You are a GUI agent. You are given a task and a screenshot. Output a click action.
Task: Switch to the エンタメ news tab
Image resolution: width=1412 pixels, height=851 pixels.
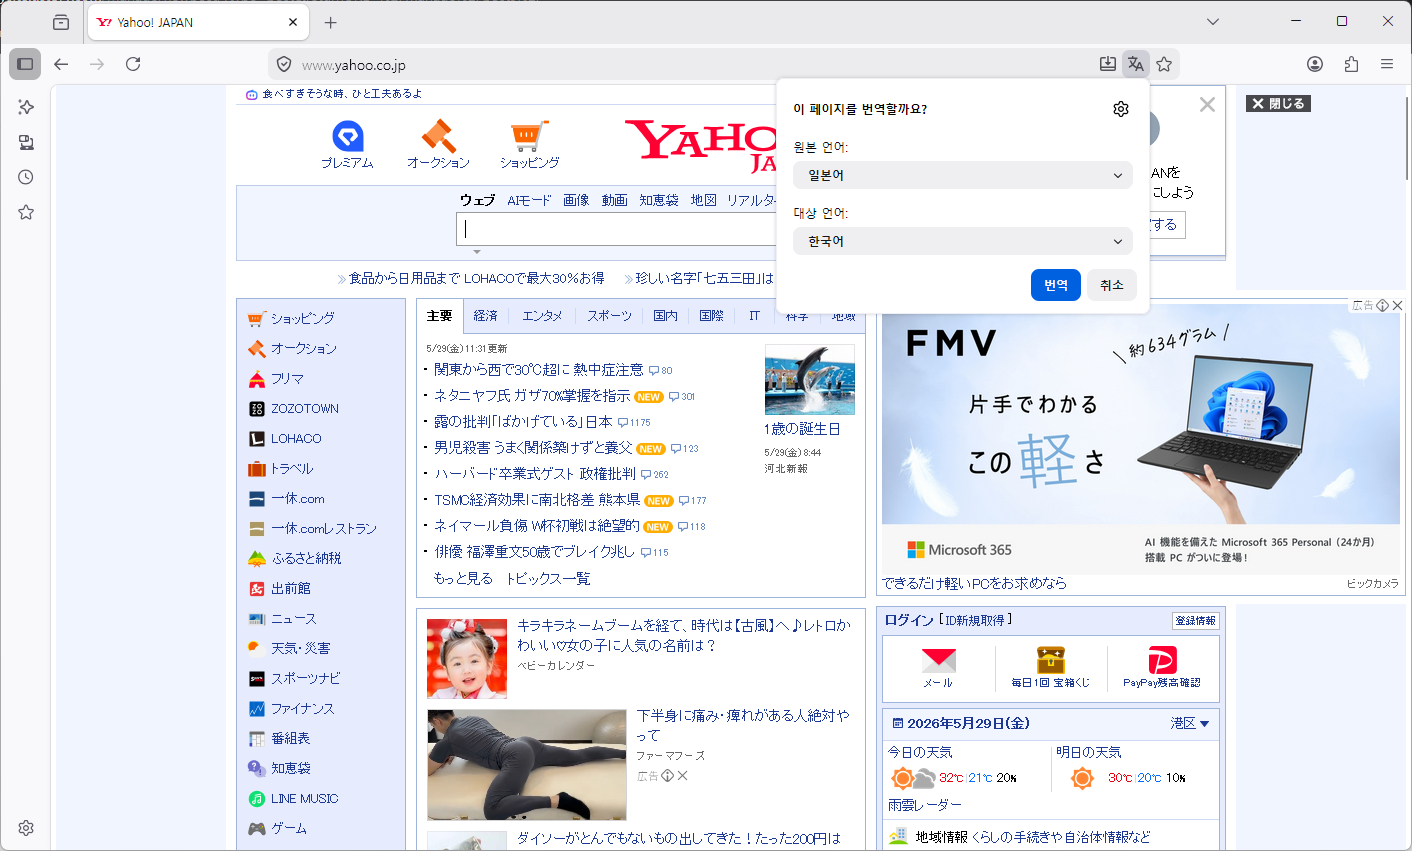pos(542,316)
